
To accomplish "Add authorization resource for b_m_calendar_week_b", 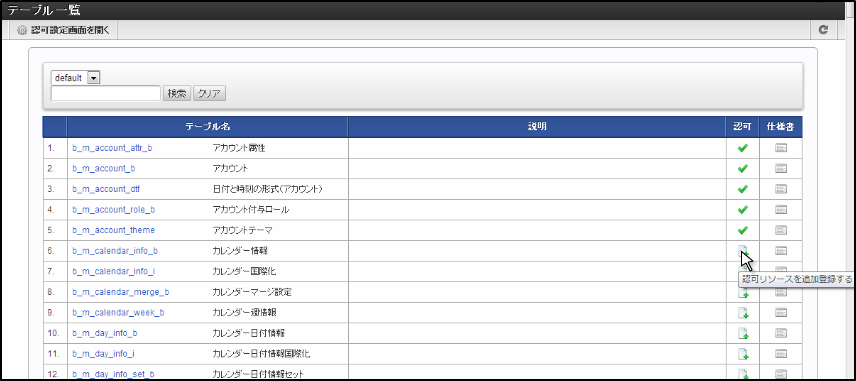I will 743,313.
